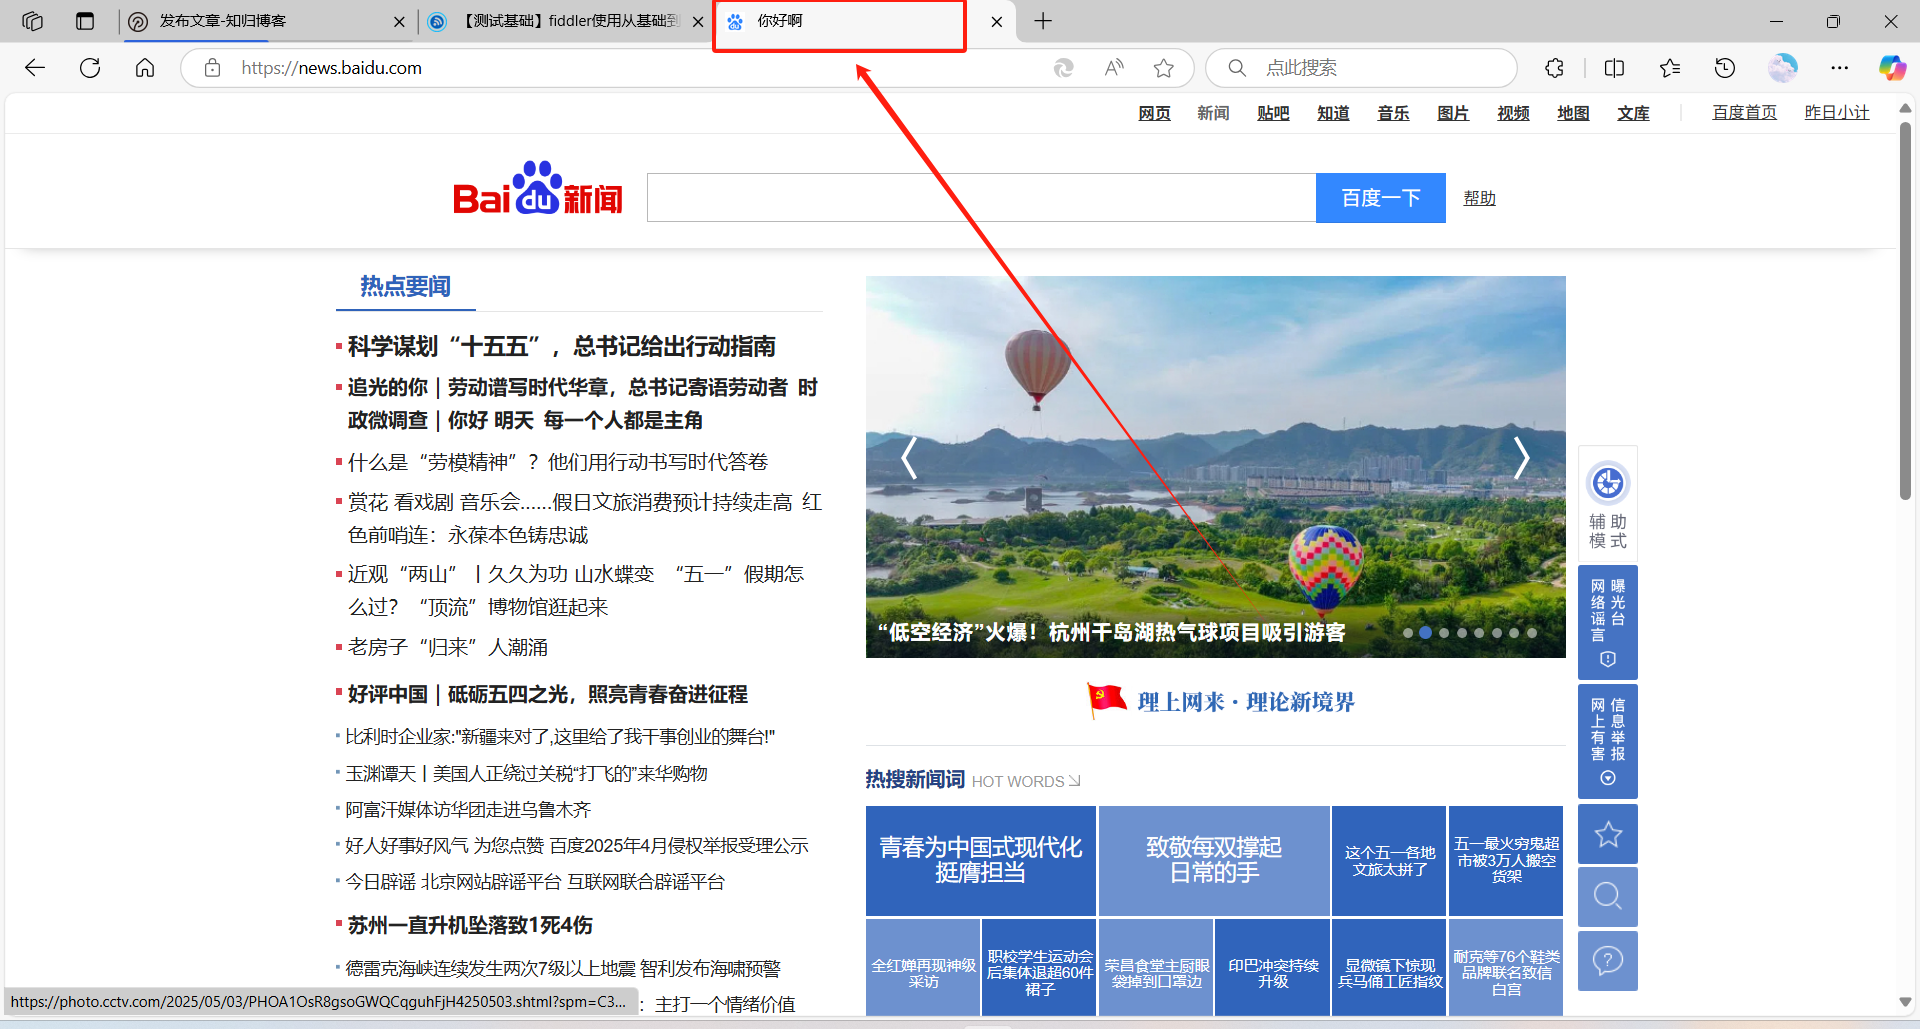1920x1029 pixels.
Task: Close the fiddler tutorial tab
Action: tap(698, 21)
